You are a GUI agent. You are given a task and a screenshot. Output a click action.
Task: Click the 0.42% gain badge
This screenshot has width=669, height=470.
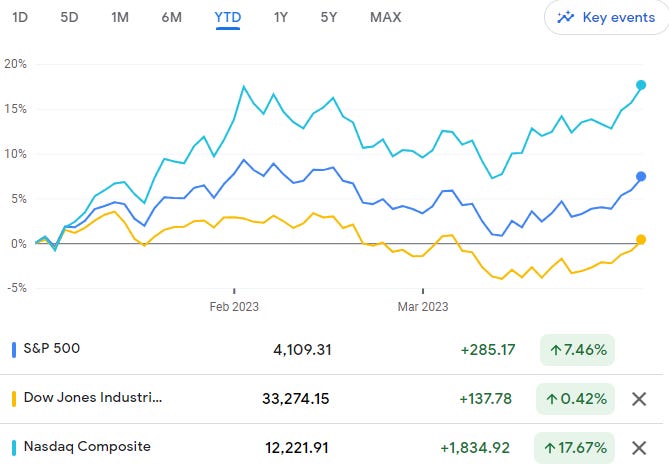coord(576,399)
